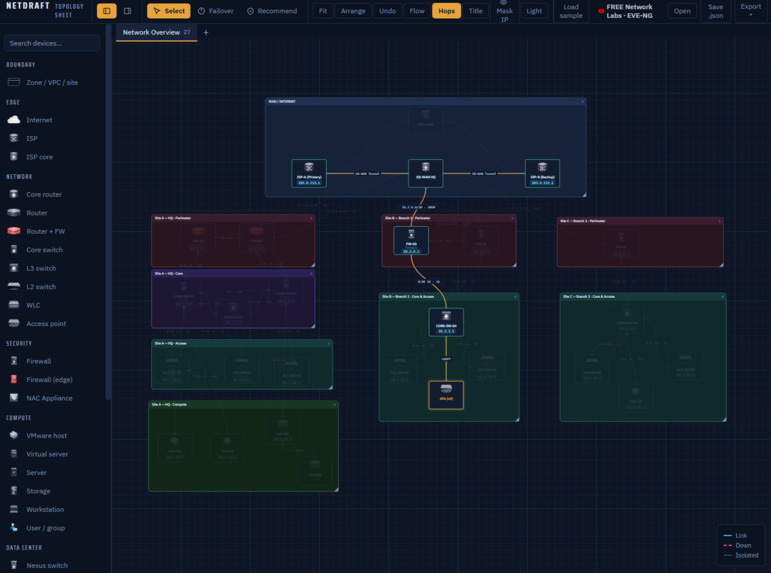Toggle the Title option
771x573 pixels.
[x=475, y=11]
